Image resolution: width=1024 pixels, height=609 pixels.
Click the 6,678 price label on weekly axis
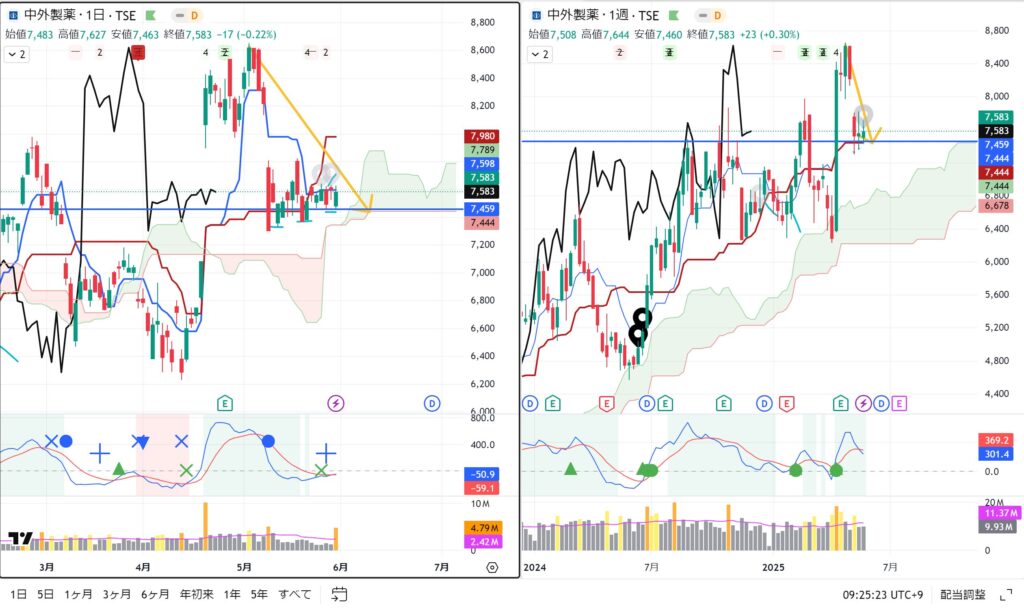tap(997, 206)
